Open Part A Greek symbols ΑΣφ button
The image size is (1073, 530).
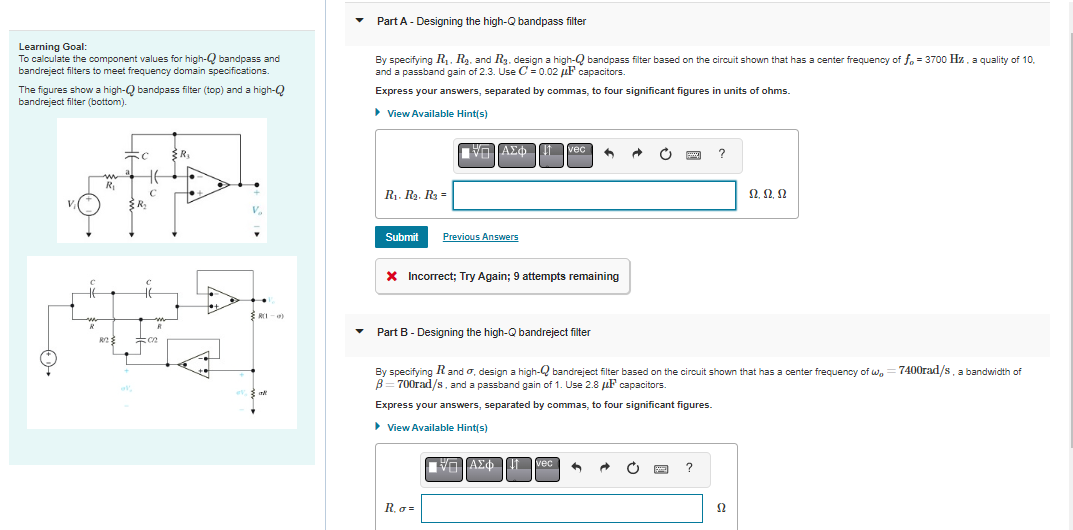click(x=517, y=155)
